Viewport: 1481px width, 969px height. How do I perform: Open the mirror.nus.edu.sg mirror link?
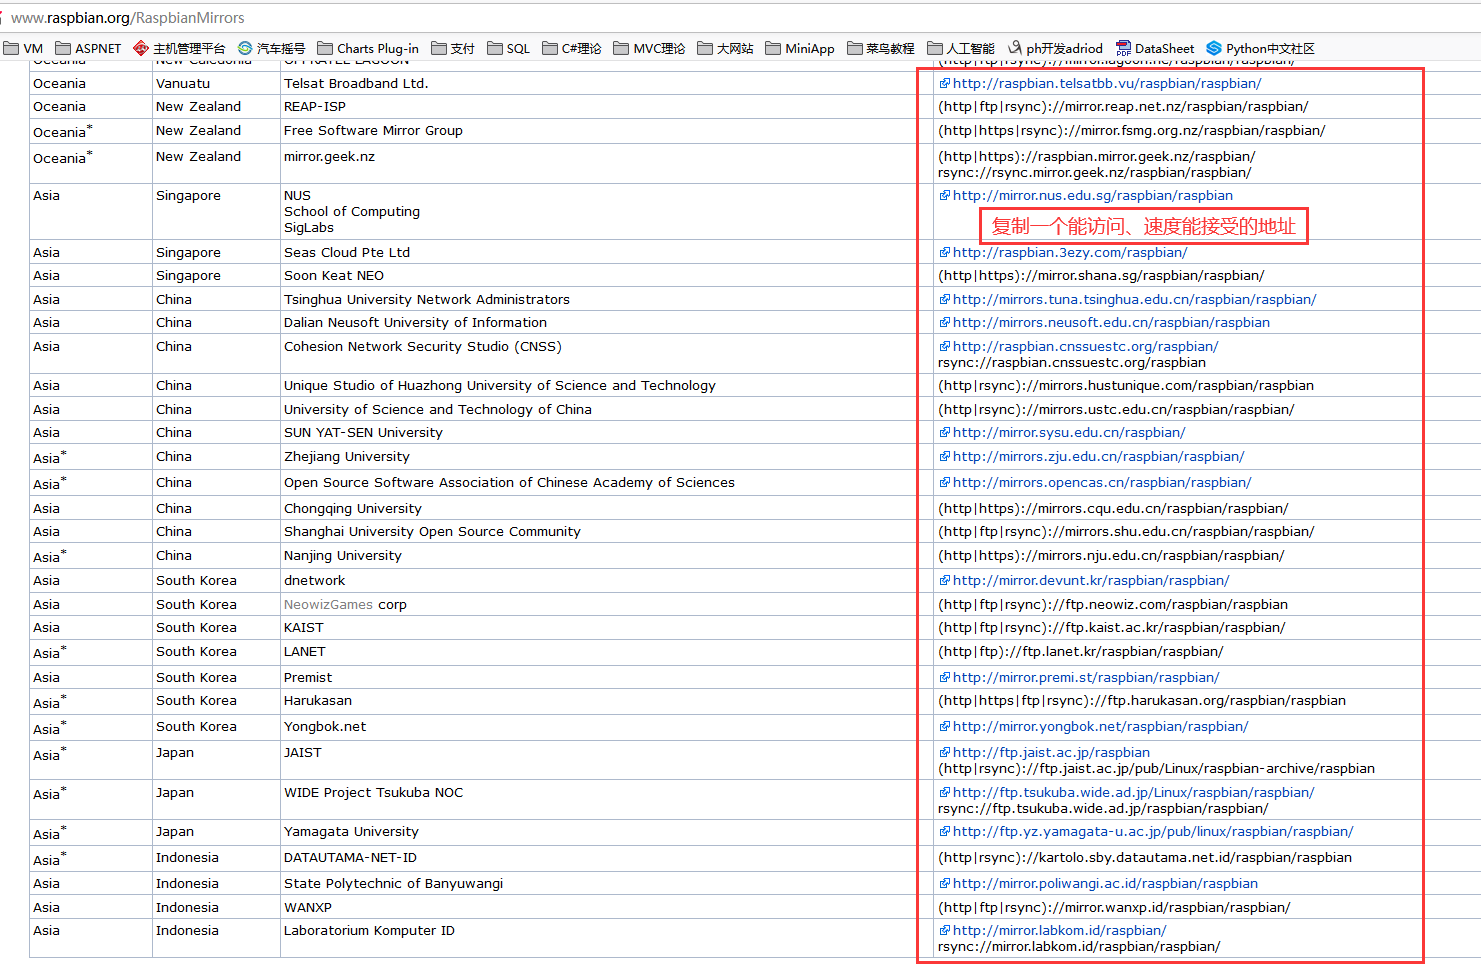pos(1093,196)
